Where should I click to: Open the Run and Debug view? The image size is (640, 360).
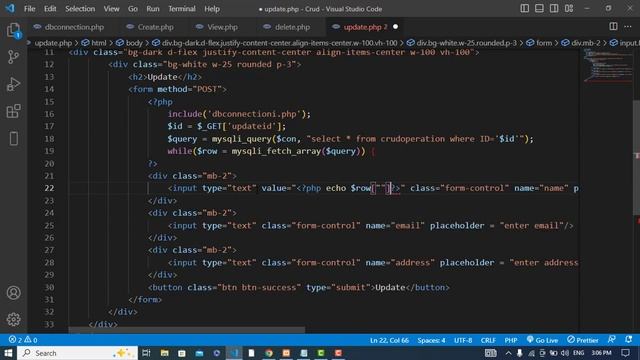13,84
